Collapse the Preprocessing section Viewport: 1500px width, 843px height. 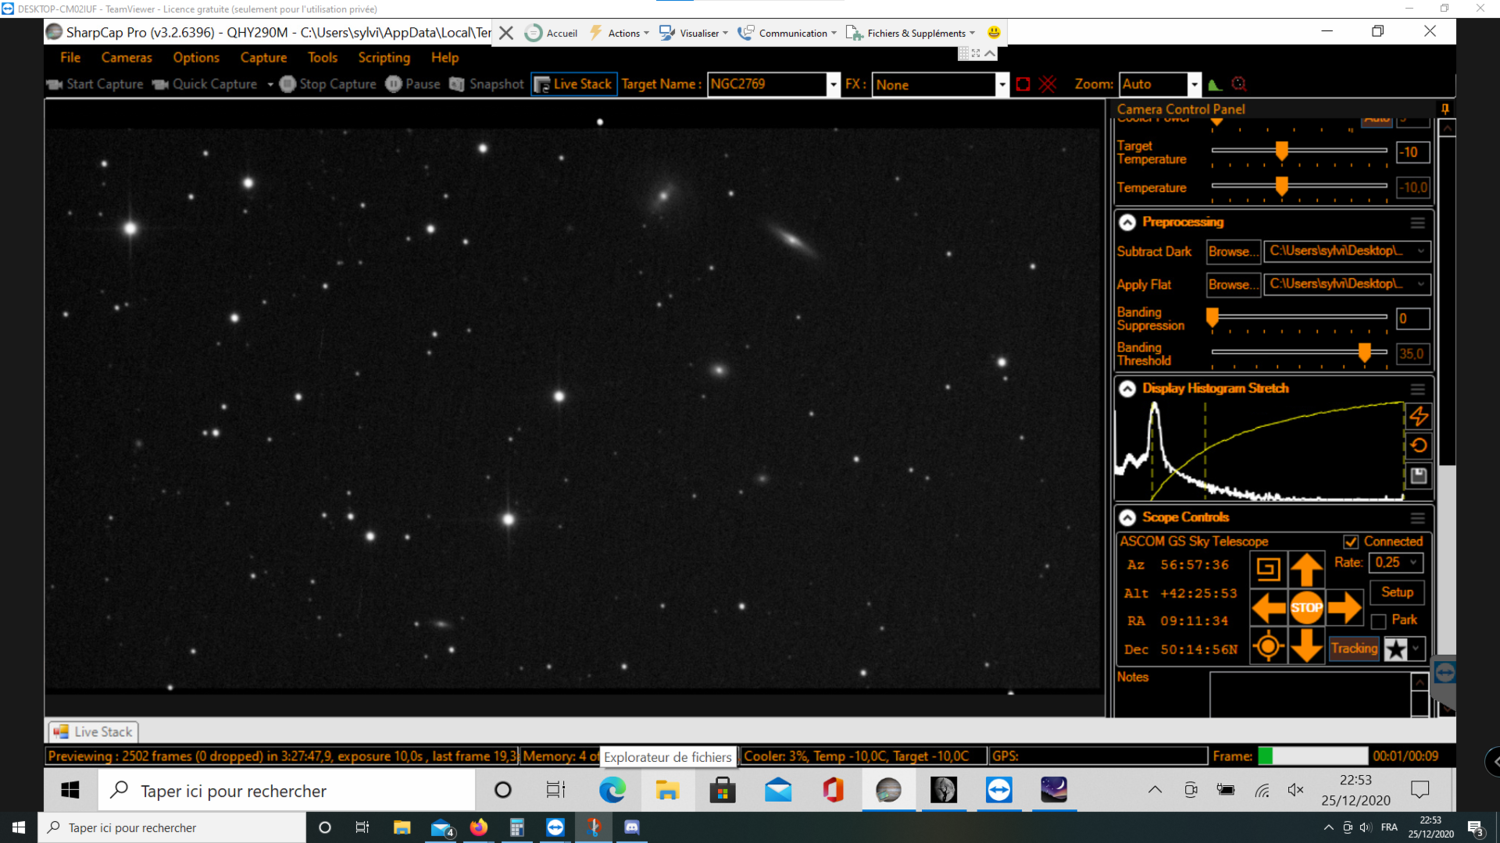(x=1127, y=222)
